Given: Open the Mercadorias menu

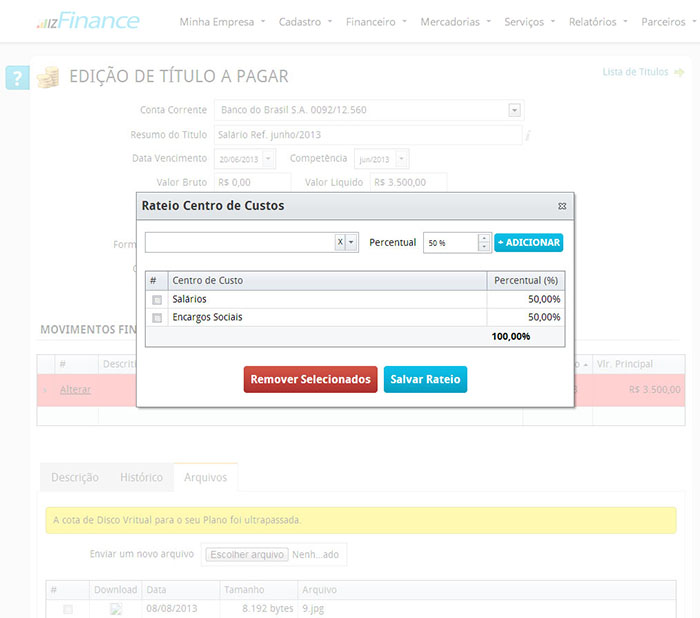Looking at the screenshot, I should tap(455, 22).
